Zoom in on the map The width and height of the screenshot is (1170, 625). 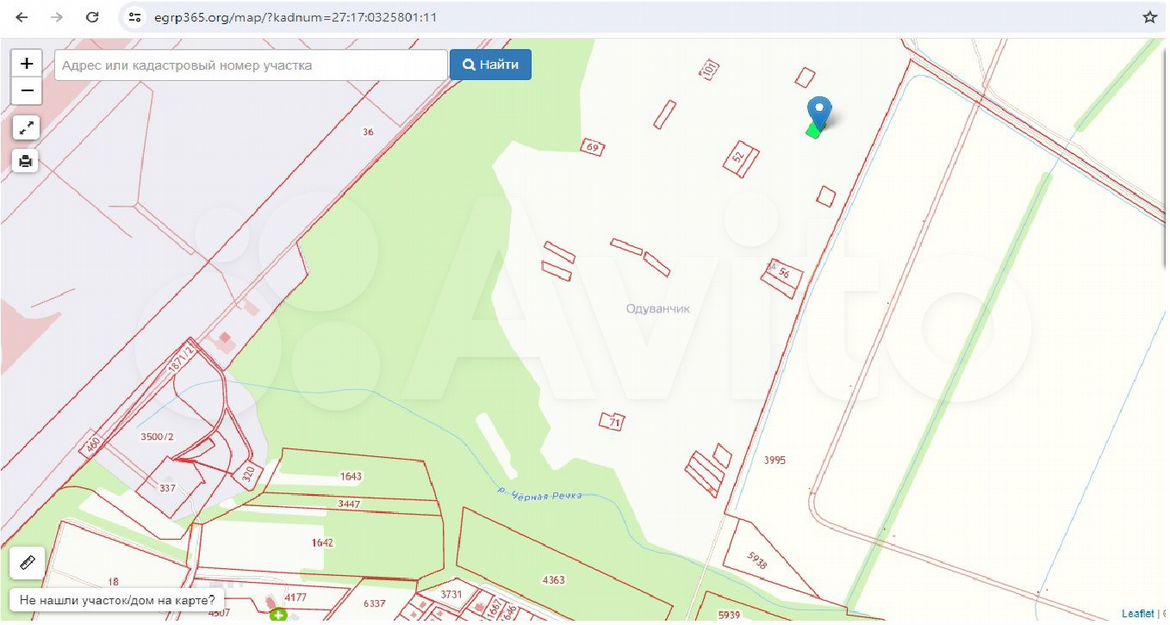[x=26, y=63]
